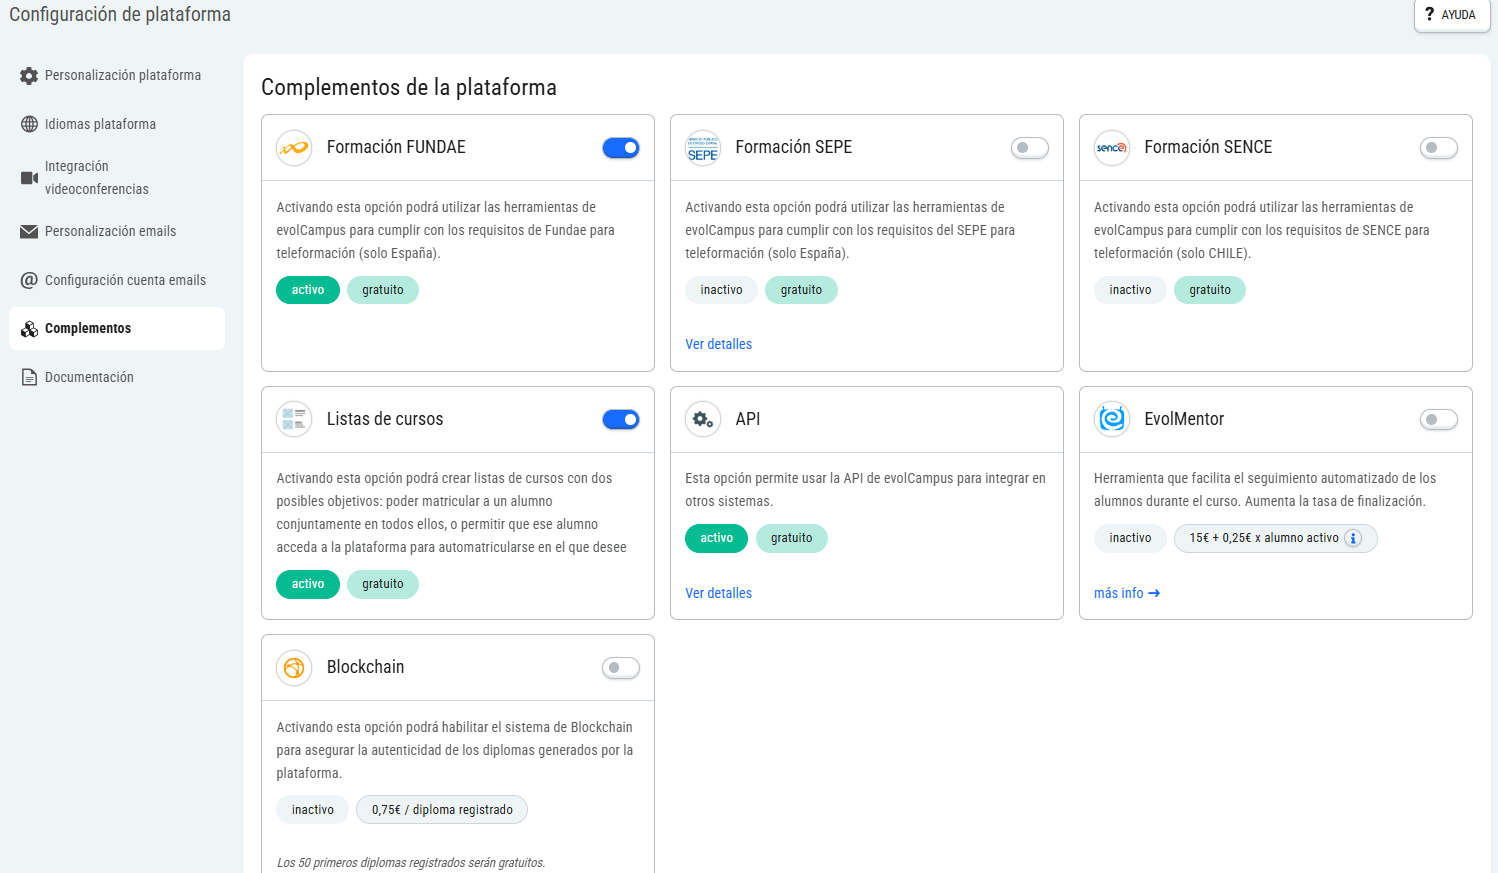Click the 'Configuración de plataforma' title

[120, 14]
